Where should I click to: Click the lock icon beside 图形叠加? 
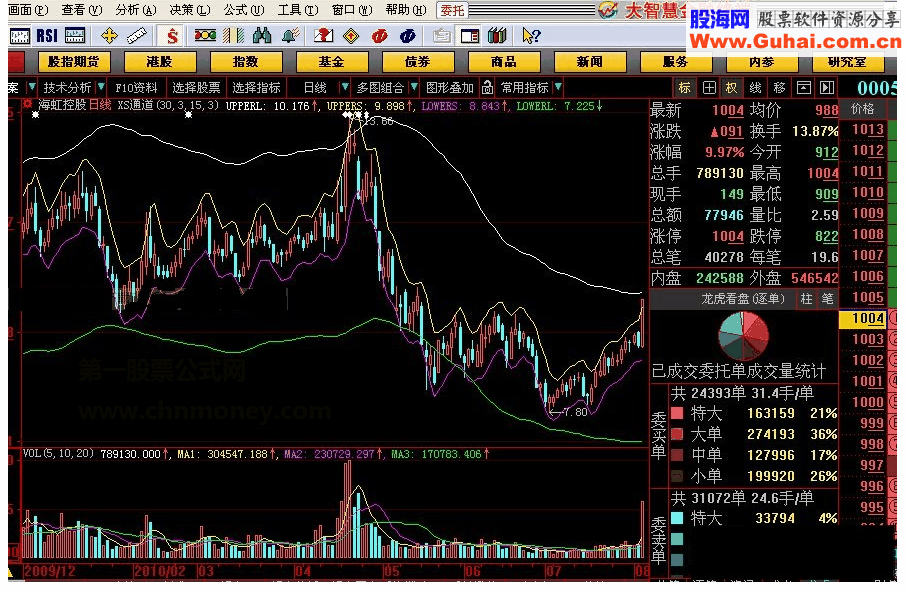(x=488, y=87)
